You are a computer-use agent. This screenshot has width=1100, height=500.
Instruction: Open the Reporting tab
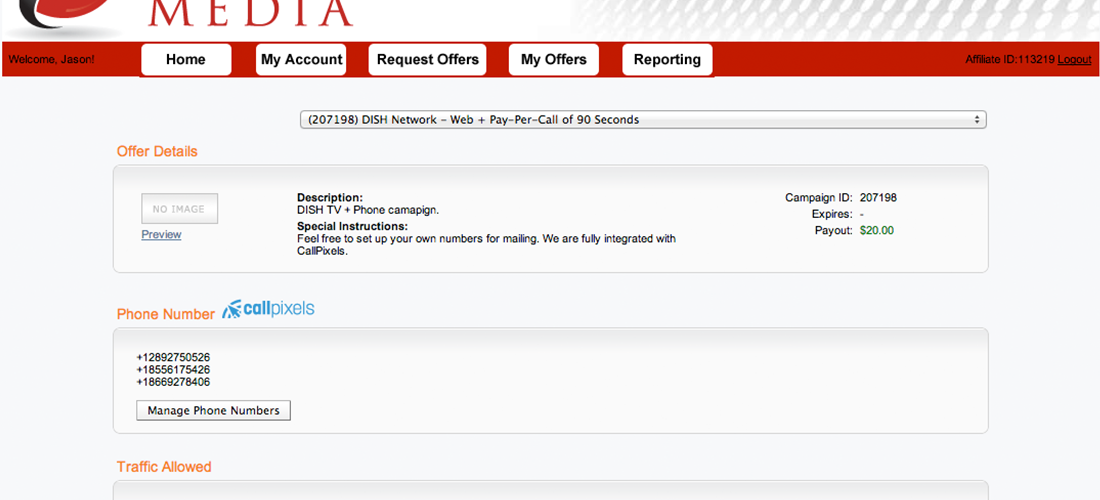tap(667, 60)
